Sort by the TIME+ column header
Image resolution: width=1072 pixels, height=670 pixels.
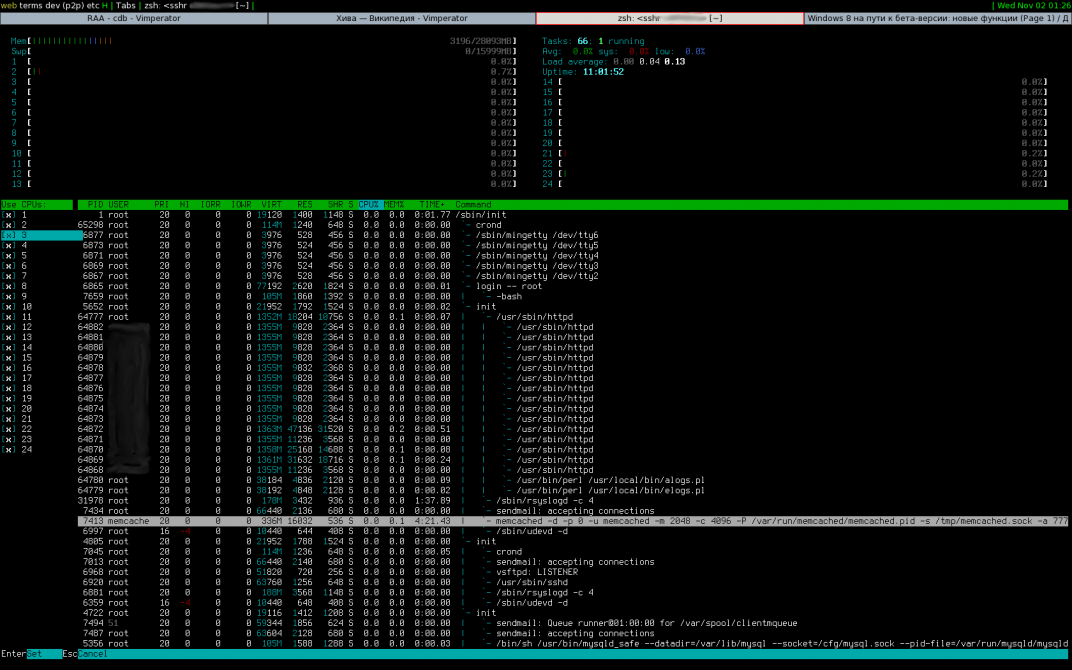(x=432, y=205)
